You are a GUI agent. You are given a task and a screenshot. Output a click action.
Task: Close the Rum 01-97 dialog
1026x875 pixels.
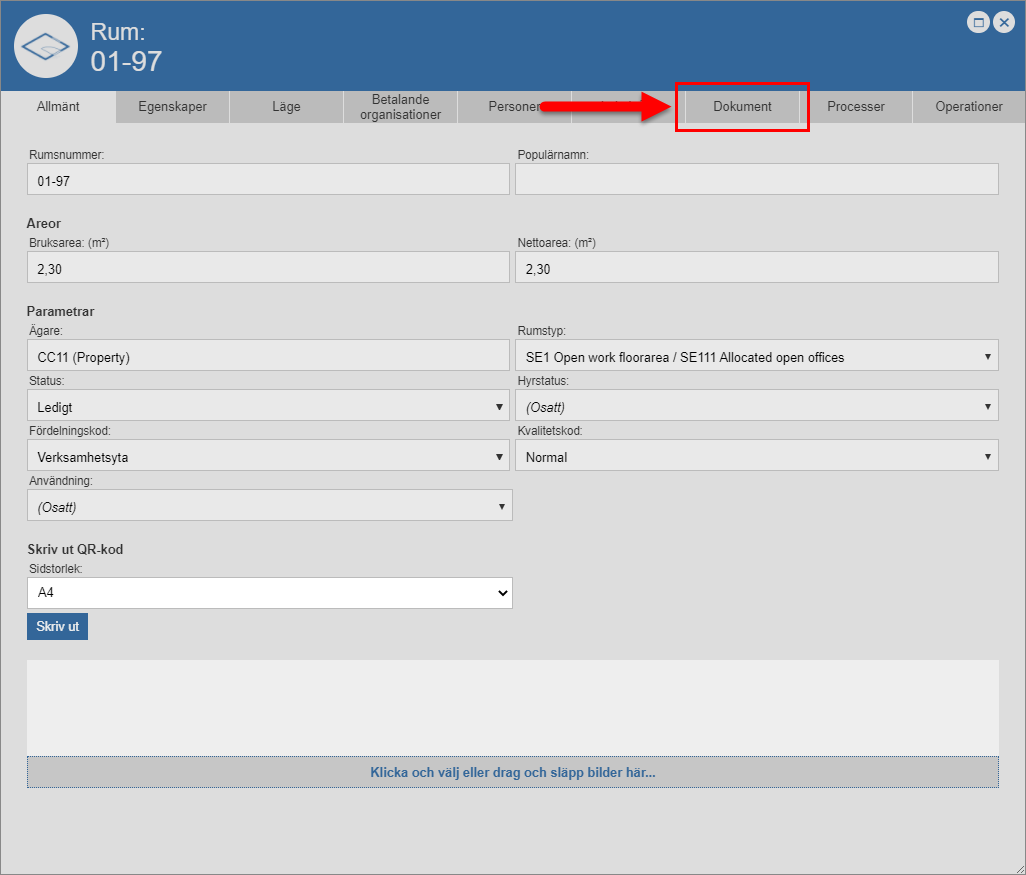[x=1004, y=23]
